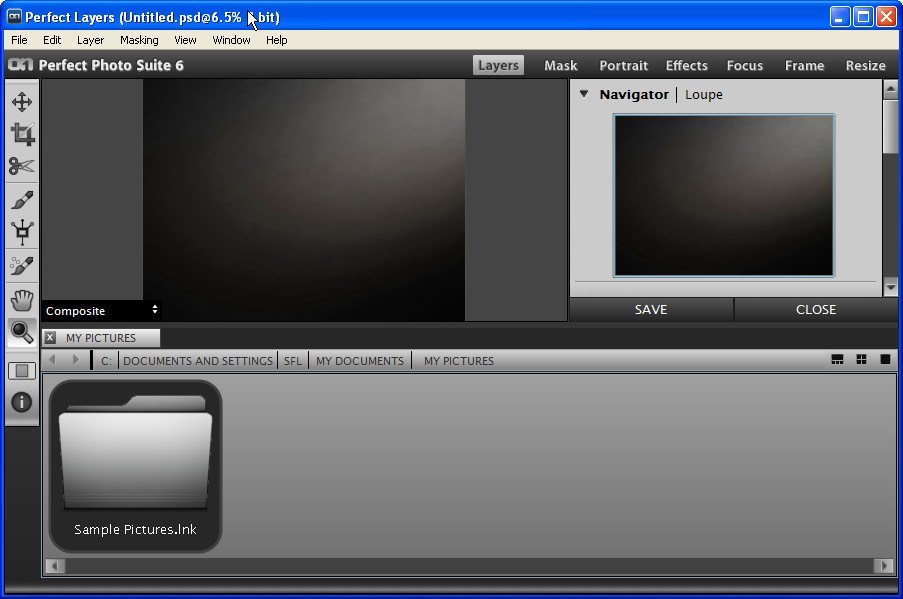
Task: Select the Zoom magnifier tool
Action: 22,332
